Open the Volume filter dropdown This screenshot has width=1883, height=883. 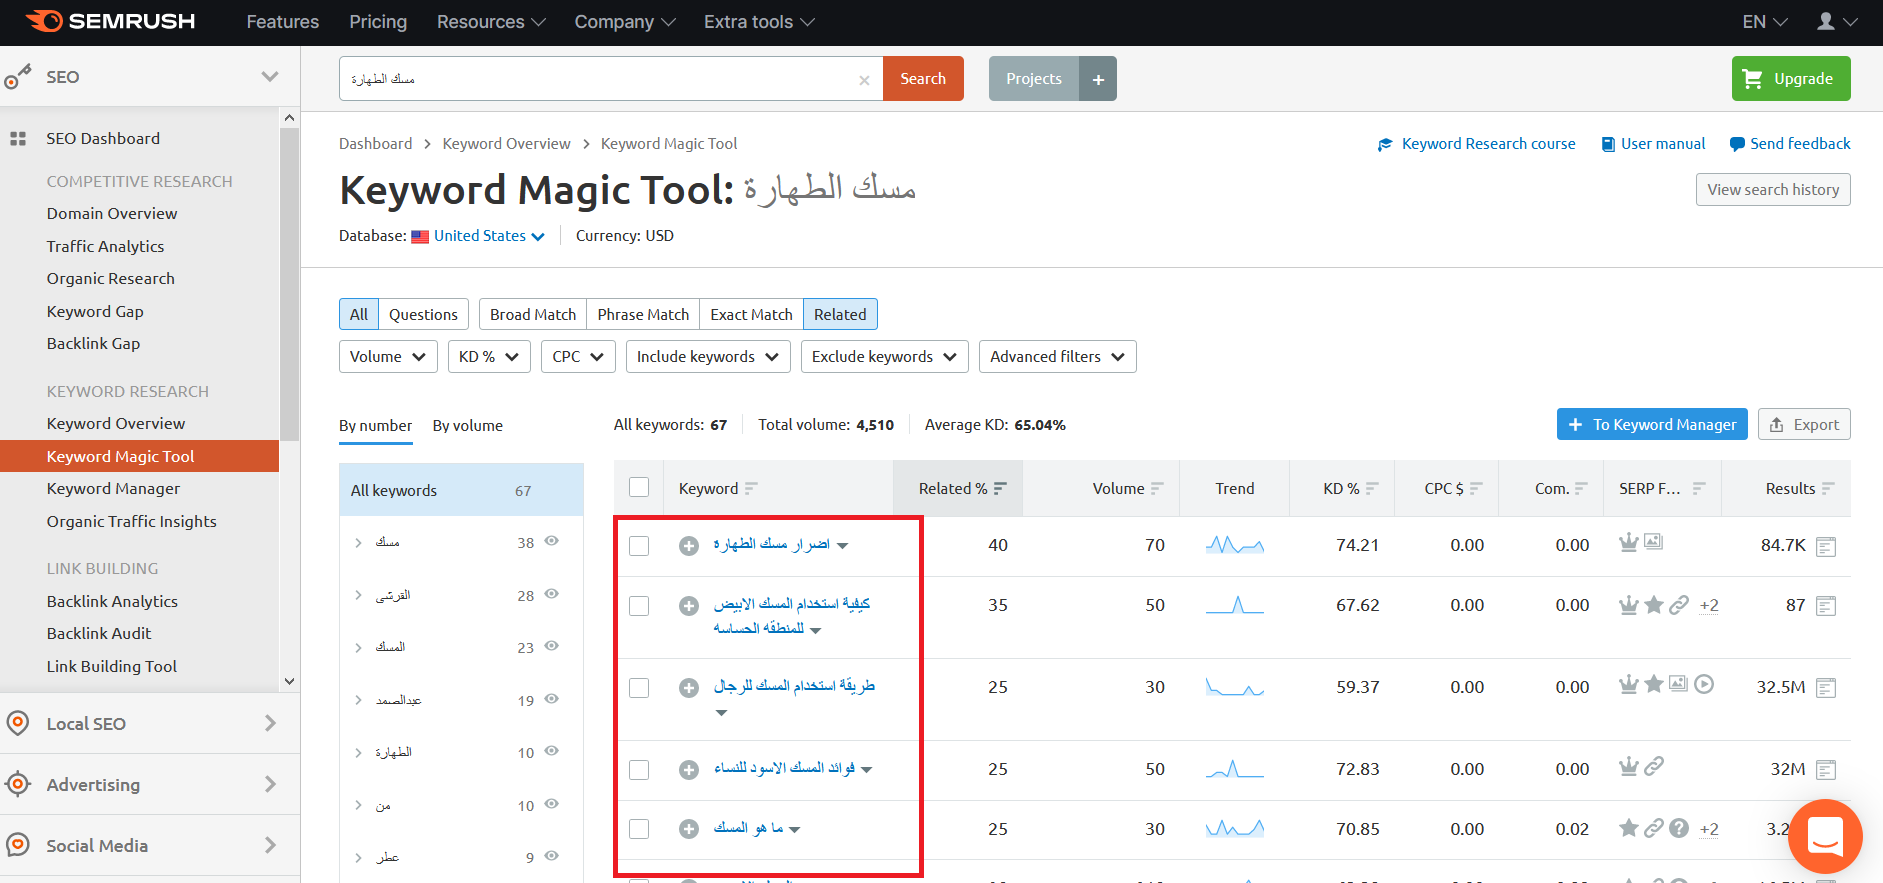tap(388, 357)
